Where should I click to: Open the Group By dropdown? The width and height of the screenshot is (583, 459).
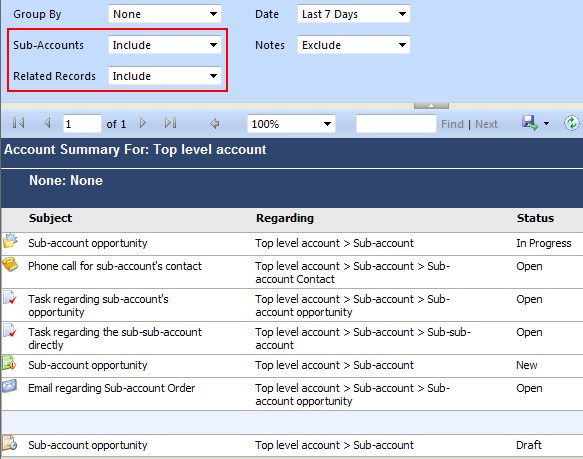[165, 14]
